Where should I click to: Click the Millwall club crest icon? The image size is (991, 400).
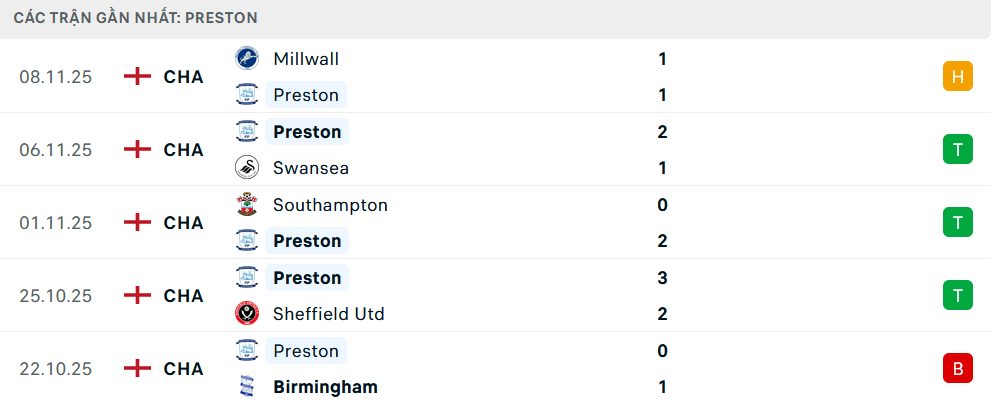(246, 59)
